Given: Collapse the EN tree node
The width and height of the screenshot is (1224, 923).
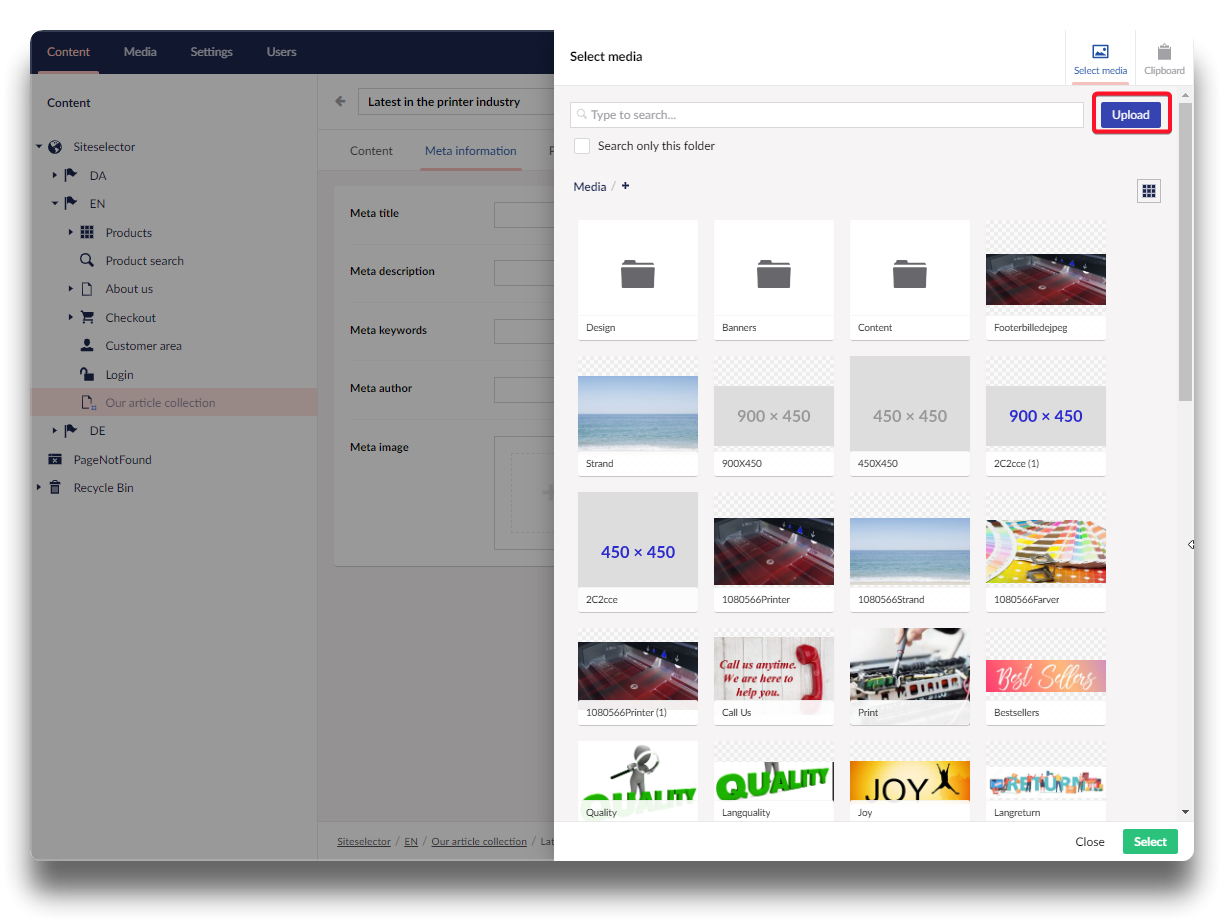Looking at the screenshot, I should click(55, 203).
